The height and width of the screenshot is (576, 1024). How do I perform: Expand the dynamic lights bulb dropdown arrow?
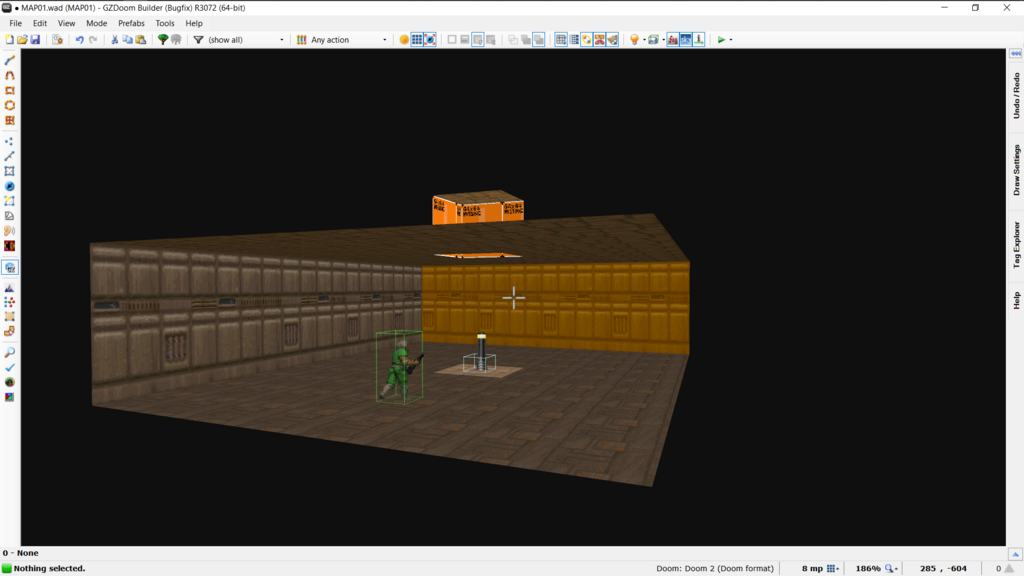[x=645, y=40]
